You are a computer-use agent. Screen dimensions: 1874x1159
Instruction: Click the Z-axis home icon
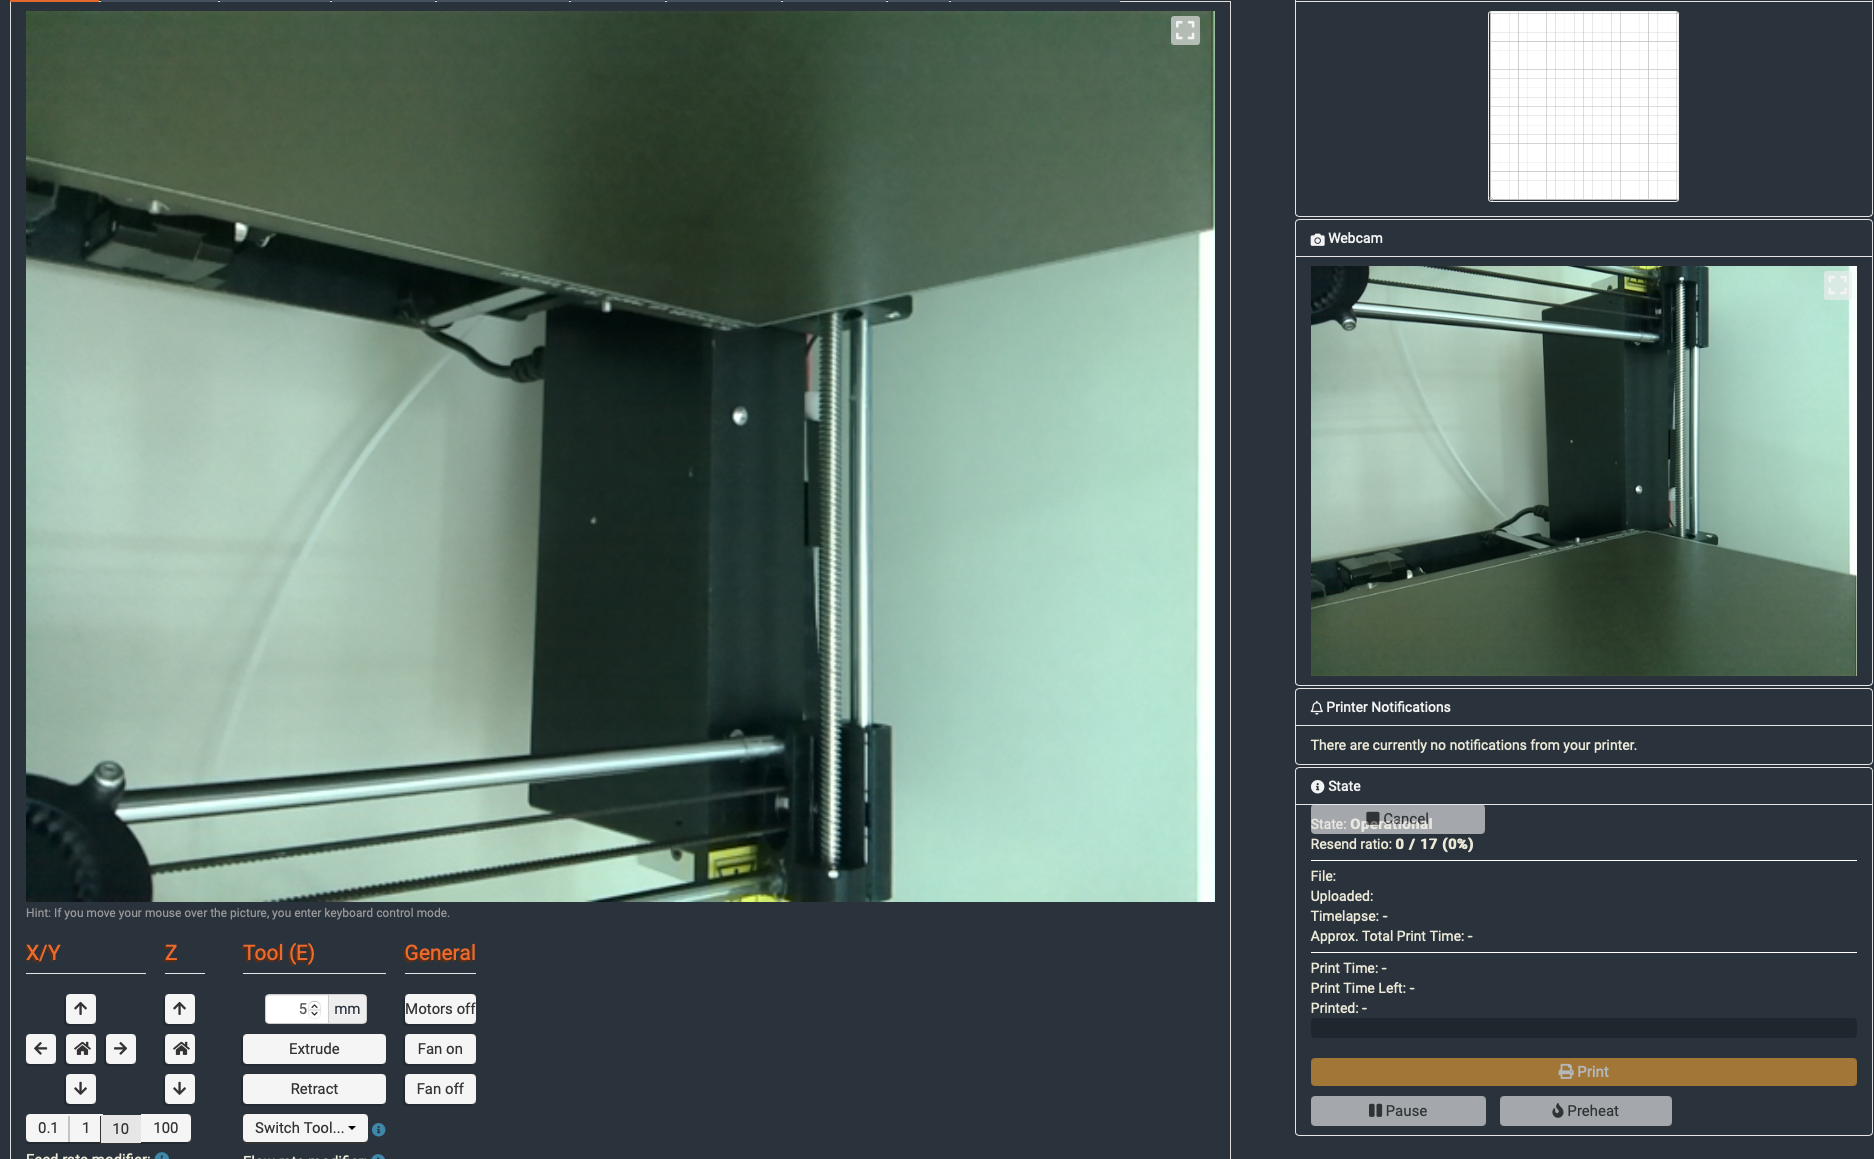coord(181,1048)
